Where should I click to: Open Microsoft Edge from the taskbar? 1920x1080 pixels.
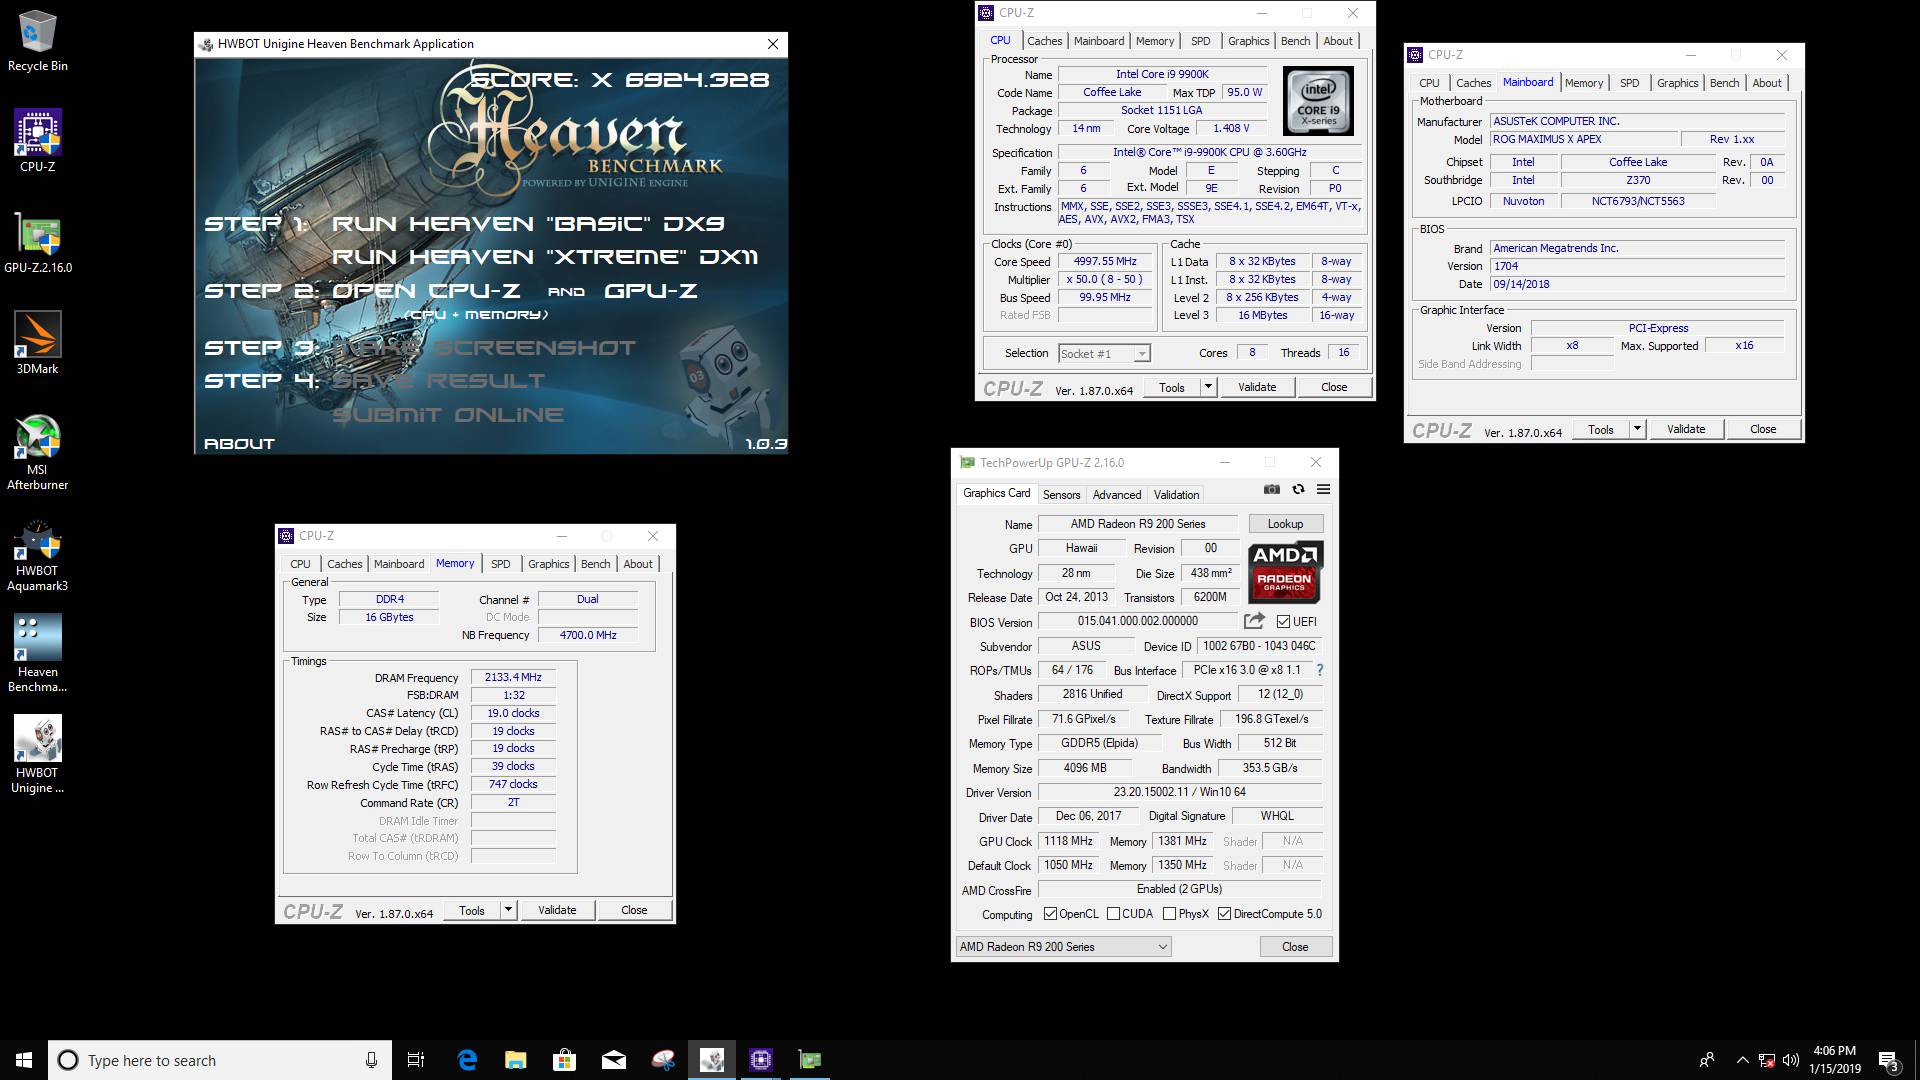tap(467, 1060)
